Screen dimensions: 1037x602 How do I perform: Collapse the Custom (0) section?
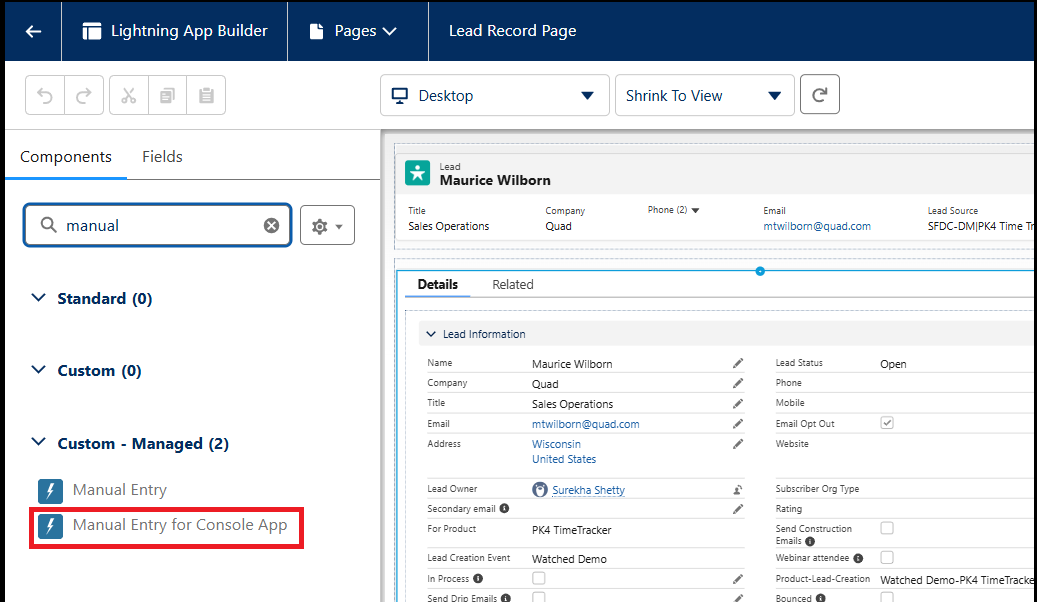[39, 370]
